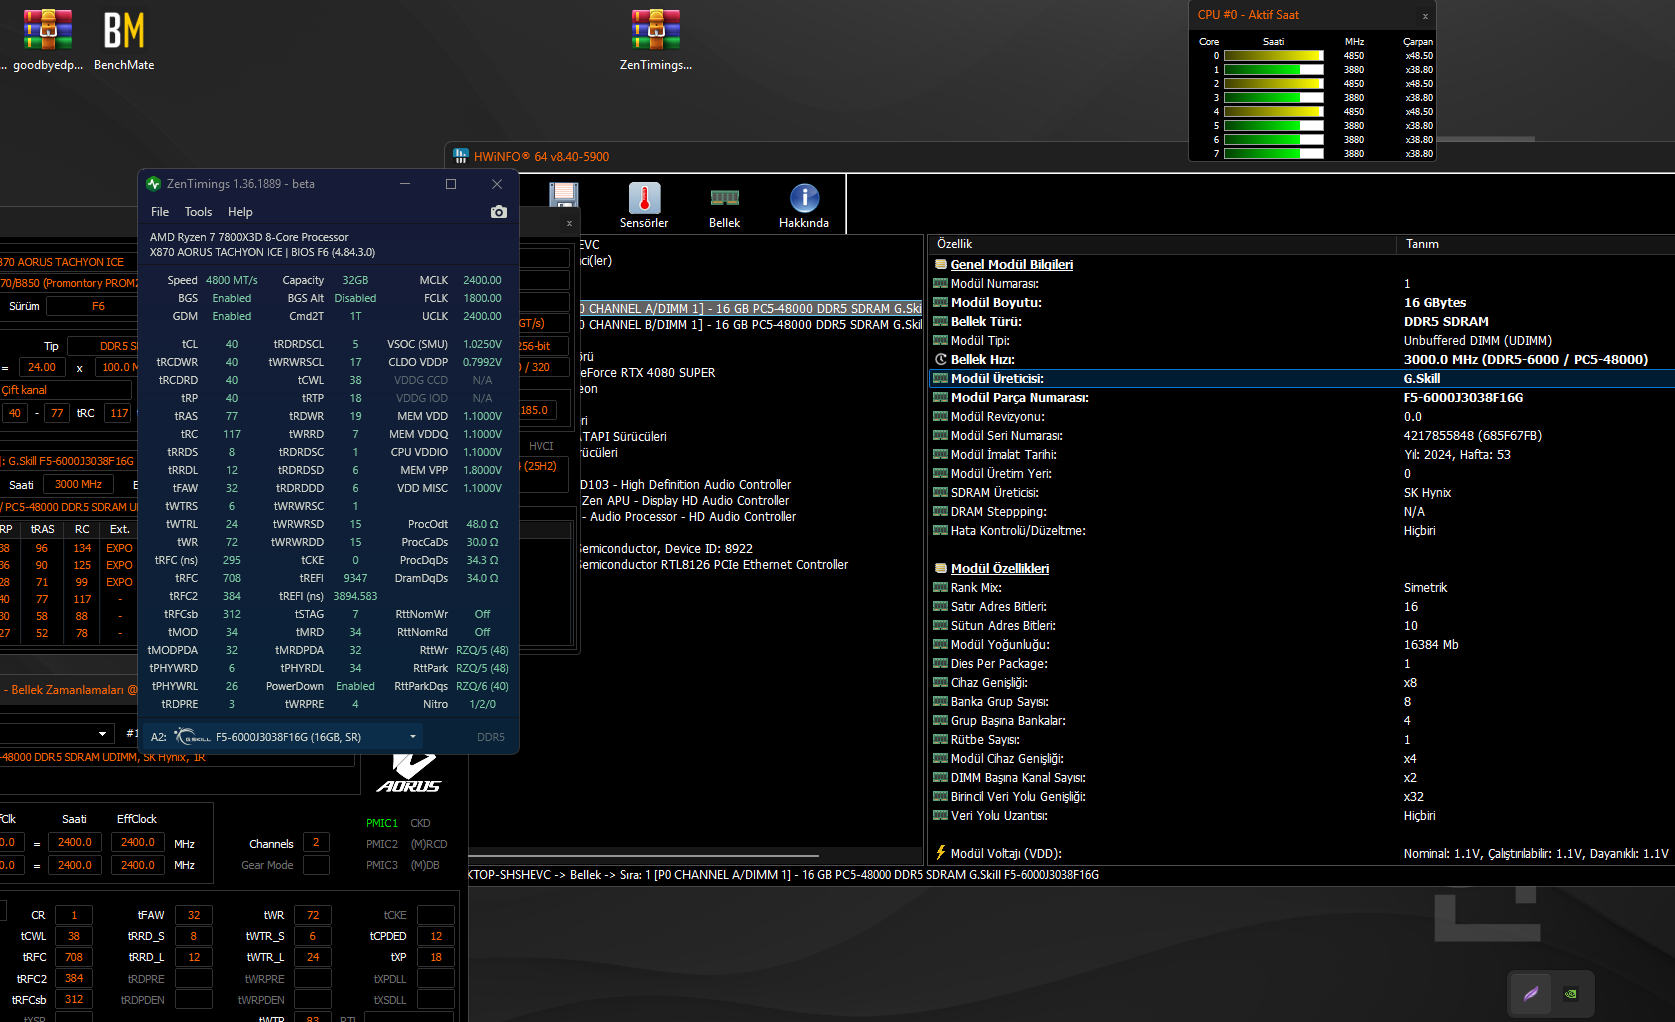Open the Tools menu in ZenTimings
Viewport: 1675px width, 1022px height.
click(198, 212)
